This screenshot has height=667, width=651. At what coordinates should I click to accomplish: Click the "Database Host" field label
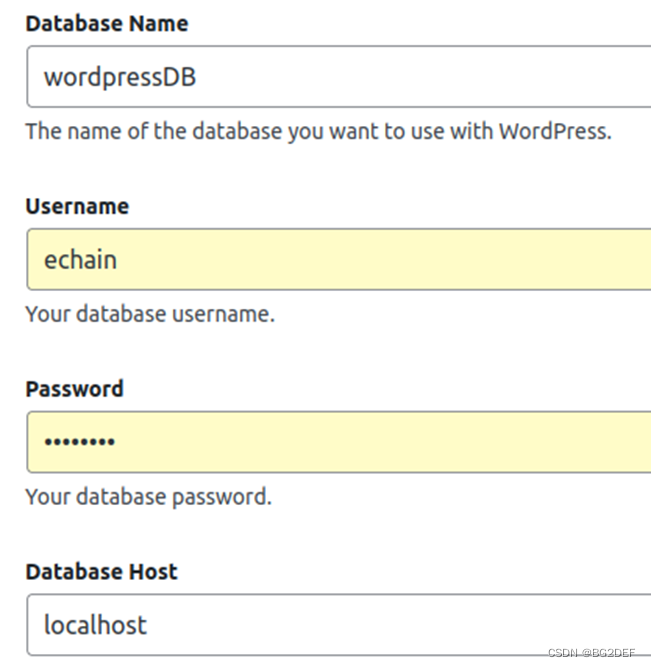click(x=101, y=572)
